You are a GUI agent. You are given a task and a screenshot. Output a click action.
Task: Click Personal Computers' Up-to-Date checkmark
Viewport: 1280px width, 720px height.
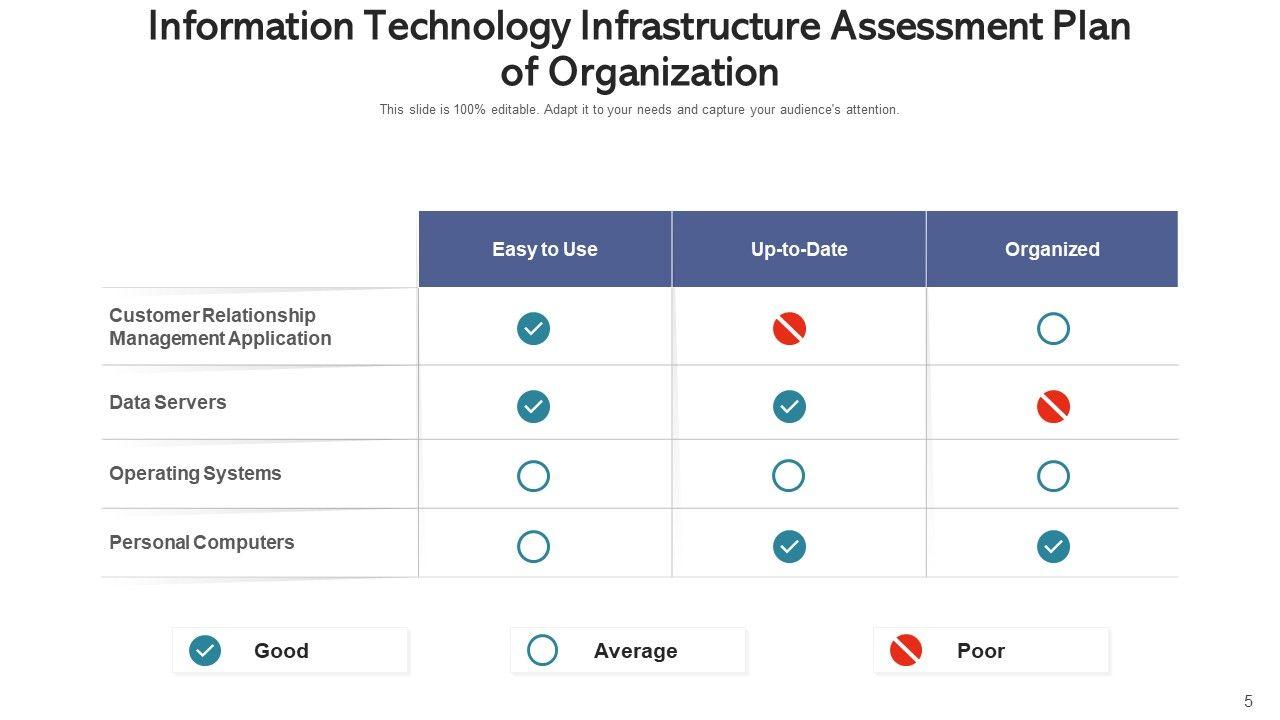coord(789,546)
